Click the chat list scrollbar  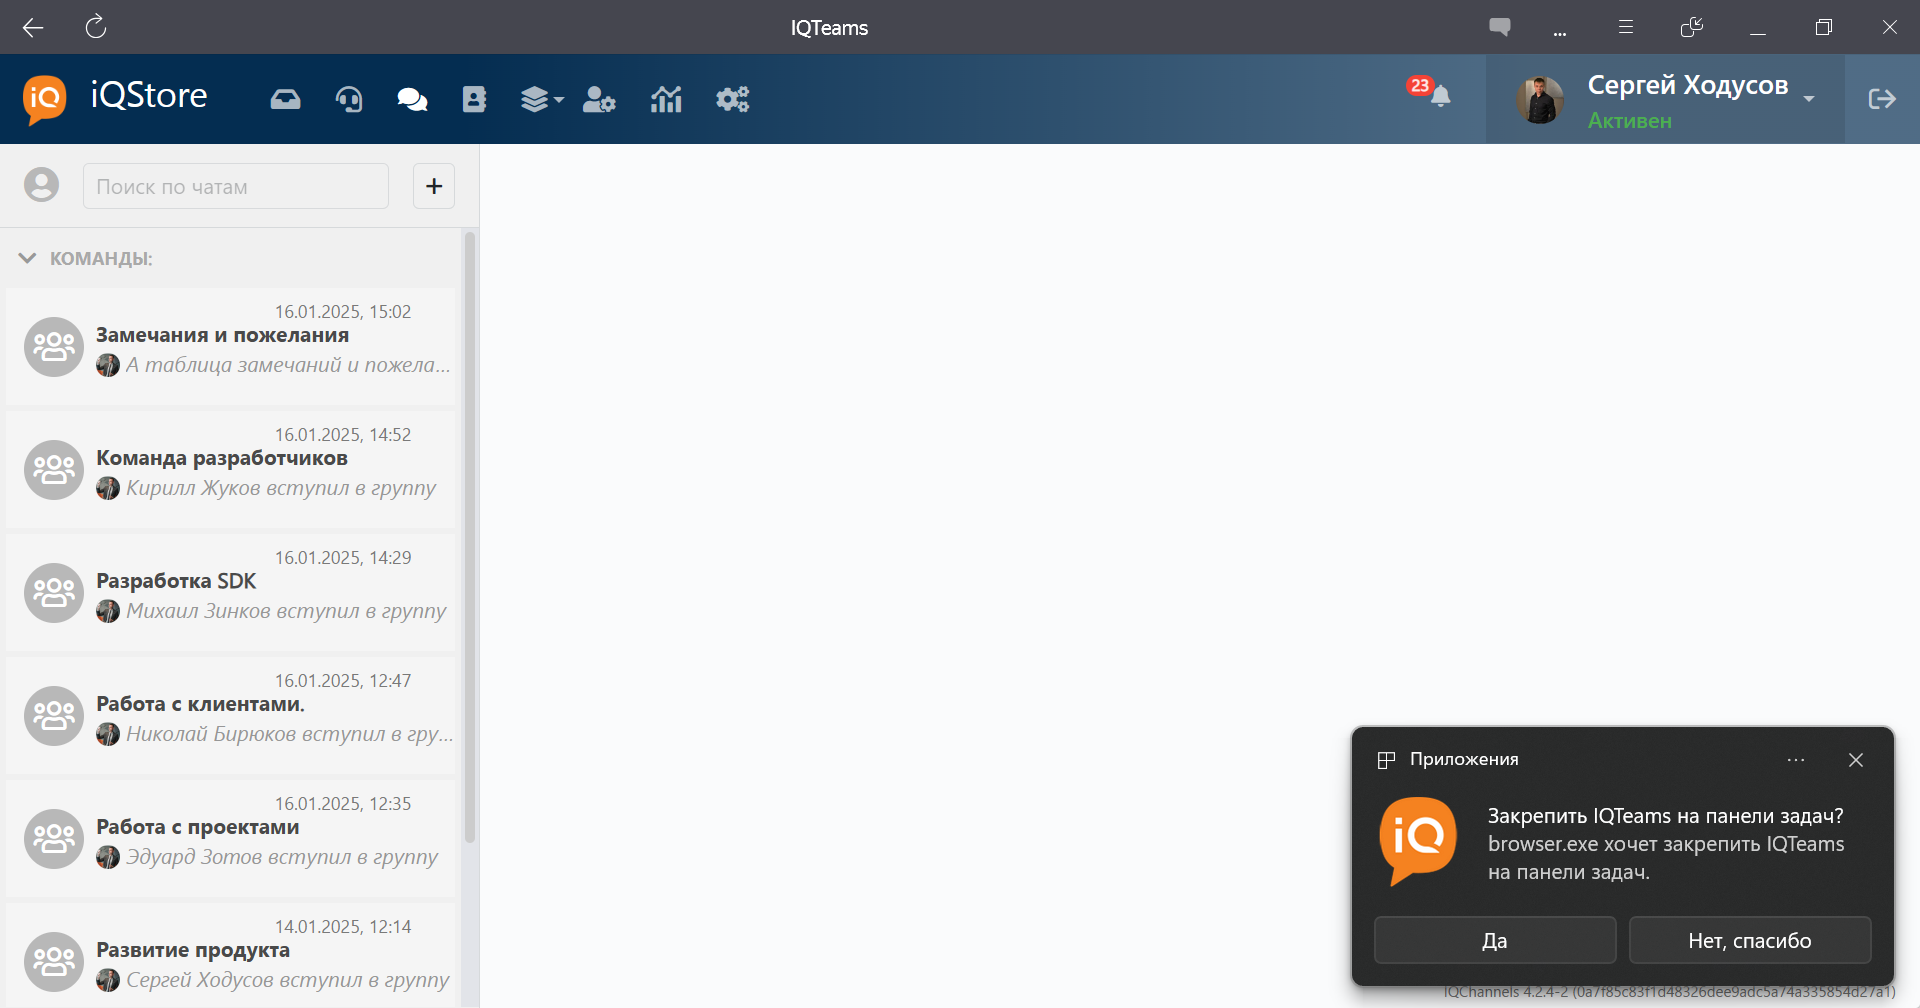coord(470,538)
